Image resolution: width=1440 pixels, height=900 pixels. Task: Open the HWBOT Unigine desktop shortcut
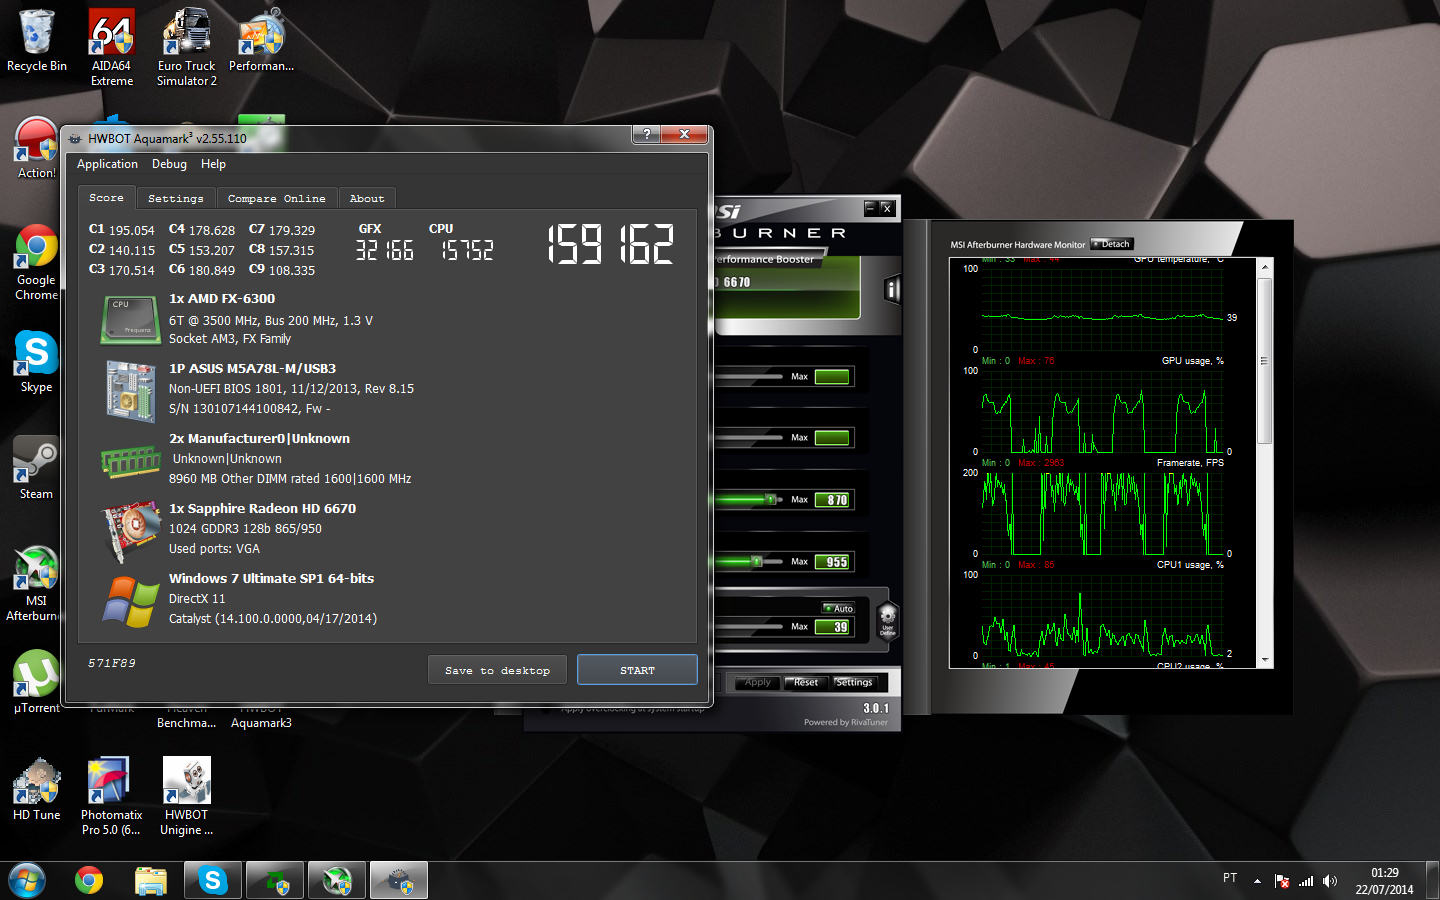[186, 796]
